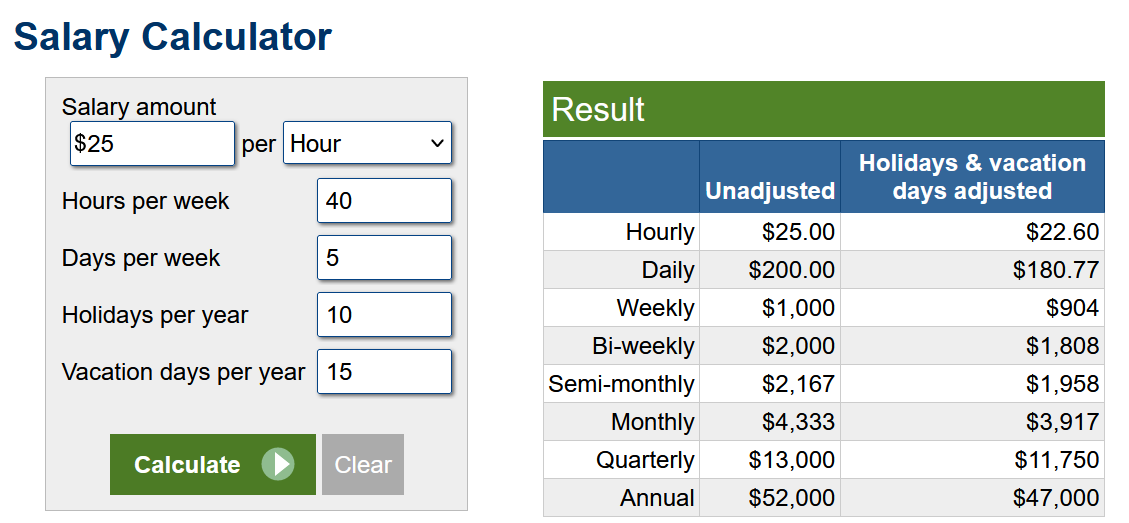Screen dimensions: 1129x523
Task: Click the Bi-weekly row label
Action: tap(643, 346)
